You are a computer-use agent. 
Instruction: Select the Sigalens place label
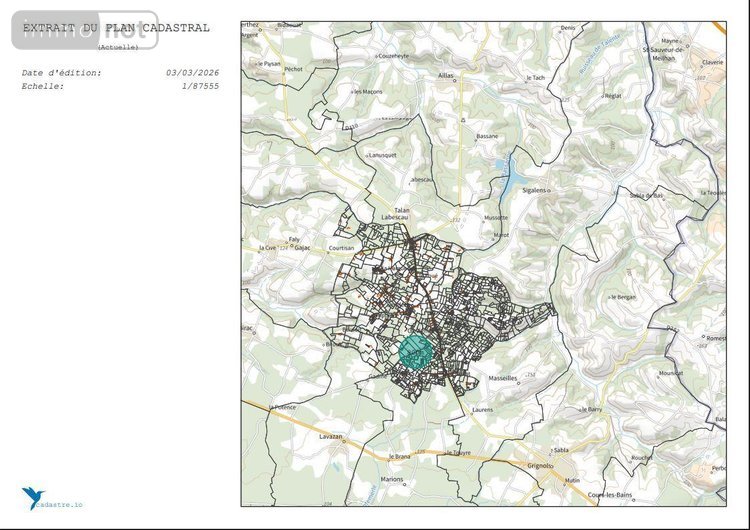(535, 189)
